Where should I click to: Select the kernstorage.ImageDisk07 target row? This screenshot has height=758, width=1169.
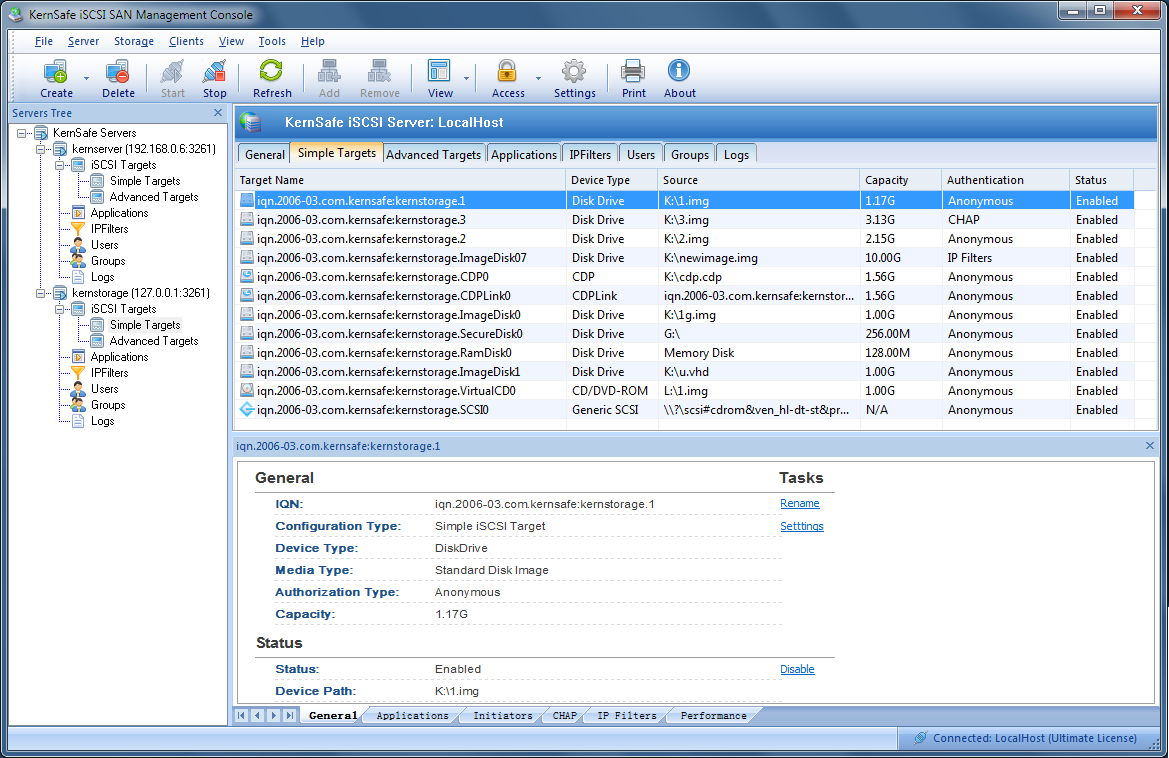pyautogui.click(x=686, y=257)
